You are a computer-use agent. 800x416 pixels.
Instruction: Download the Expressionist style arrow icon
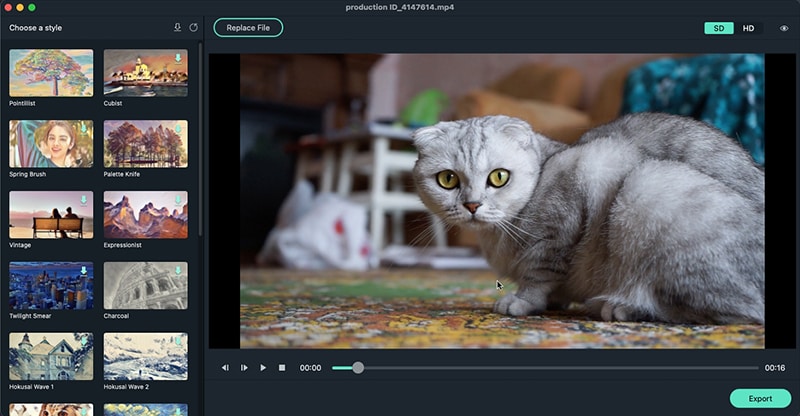pos(178,200)
